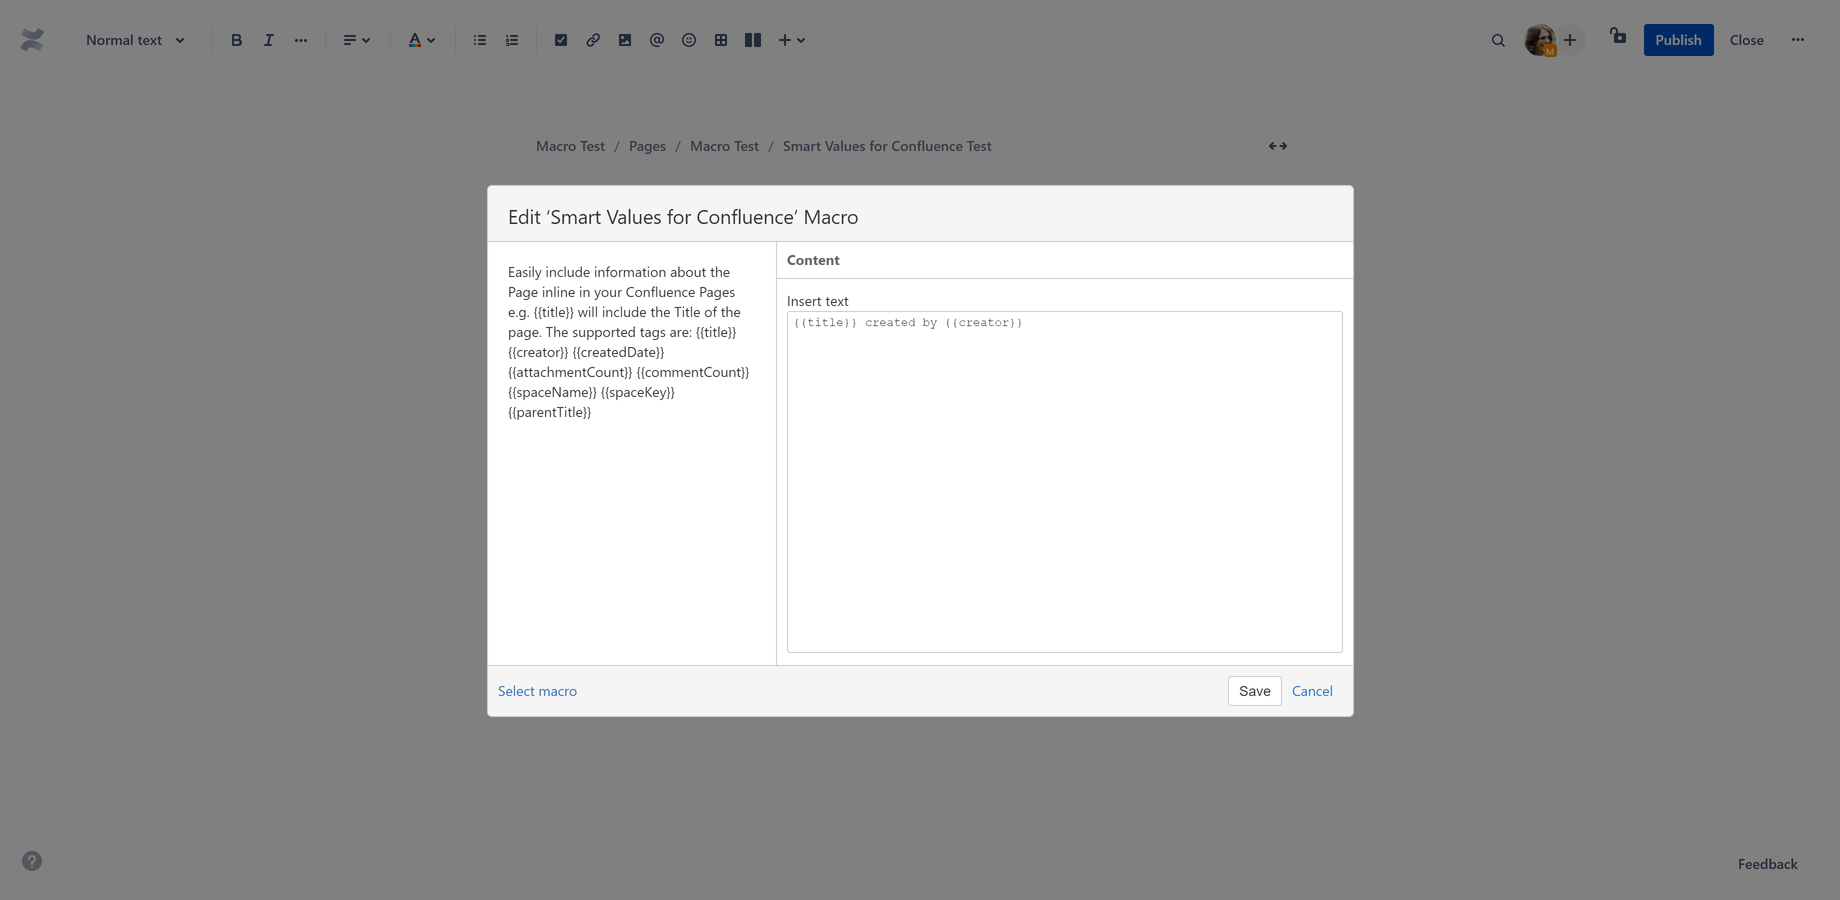Open the insert plus dropdown
This screenshot has width=1840, height=900.
click(x=792, y=40)
